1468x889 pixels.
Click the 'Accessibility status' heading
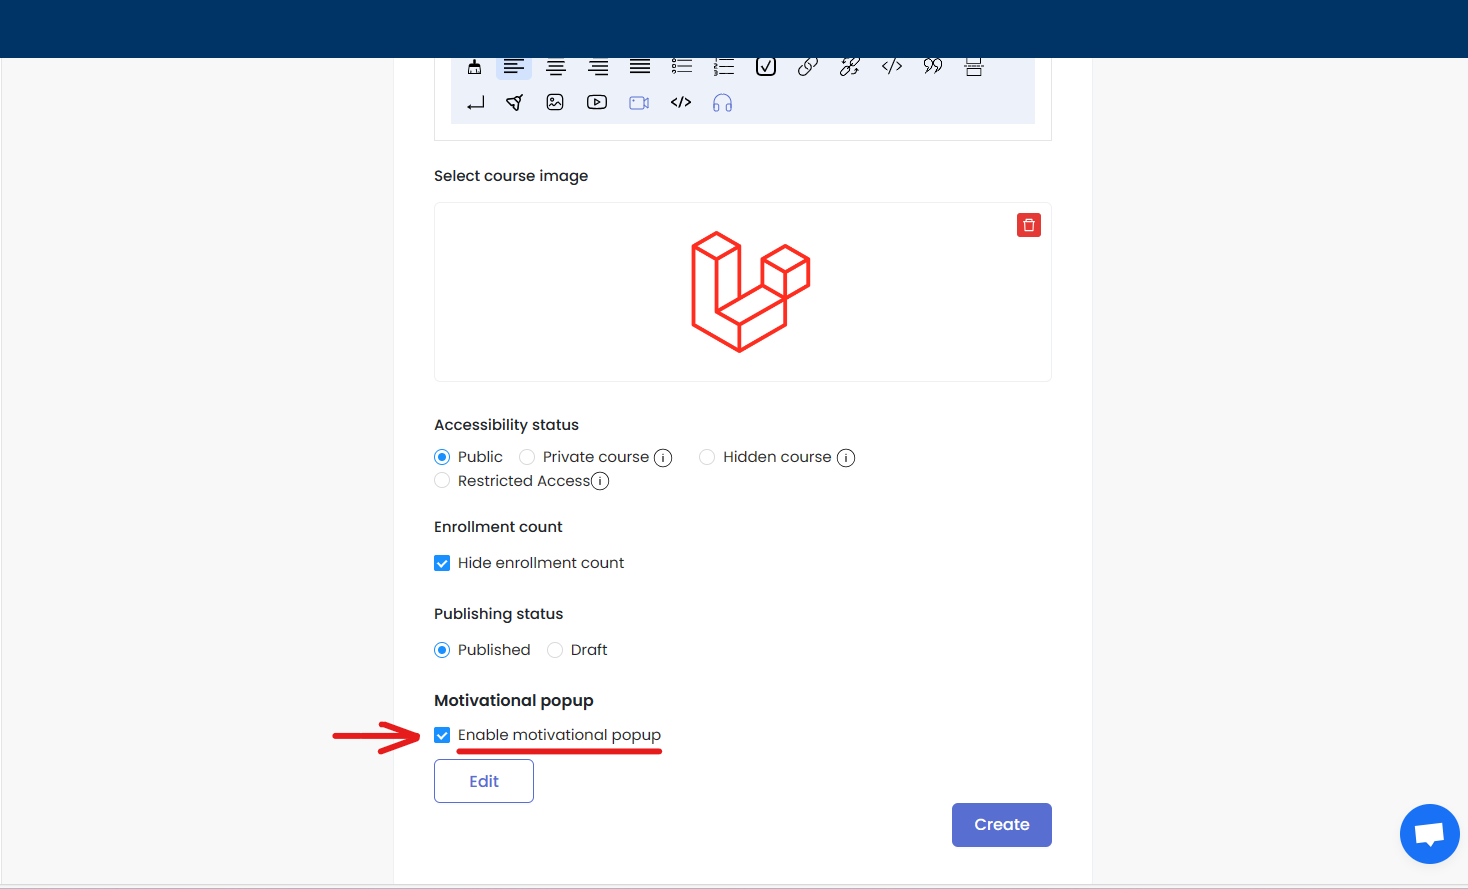(506, 425)
